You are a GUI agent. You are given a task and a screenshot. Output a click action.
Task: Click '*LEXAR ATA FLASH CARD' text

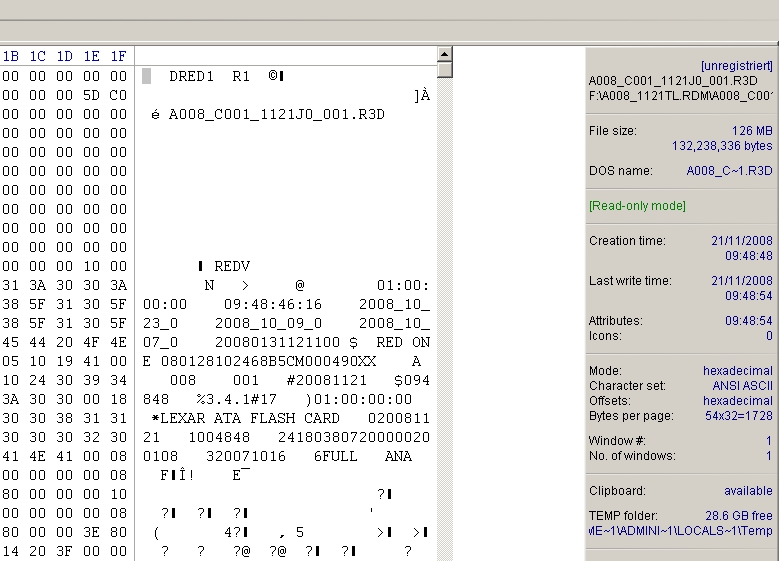[x=245, y=418]
